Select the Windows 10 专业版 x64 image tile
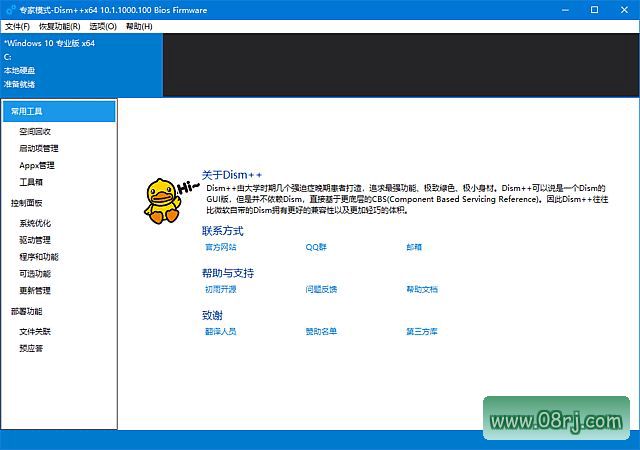Viewport: 640px width, 450px height. 82,65
